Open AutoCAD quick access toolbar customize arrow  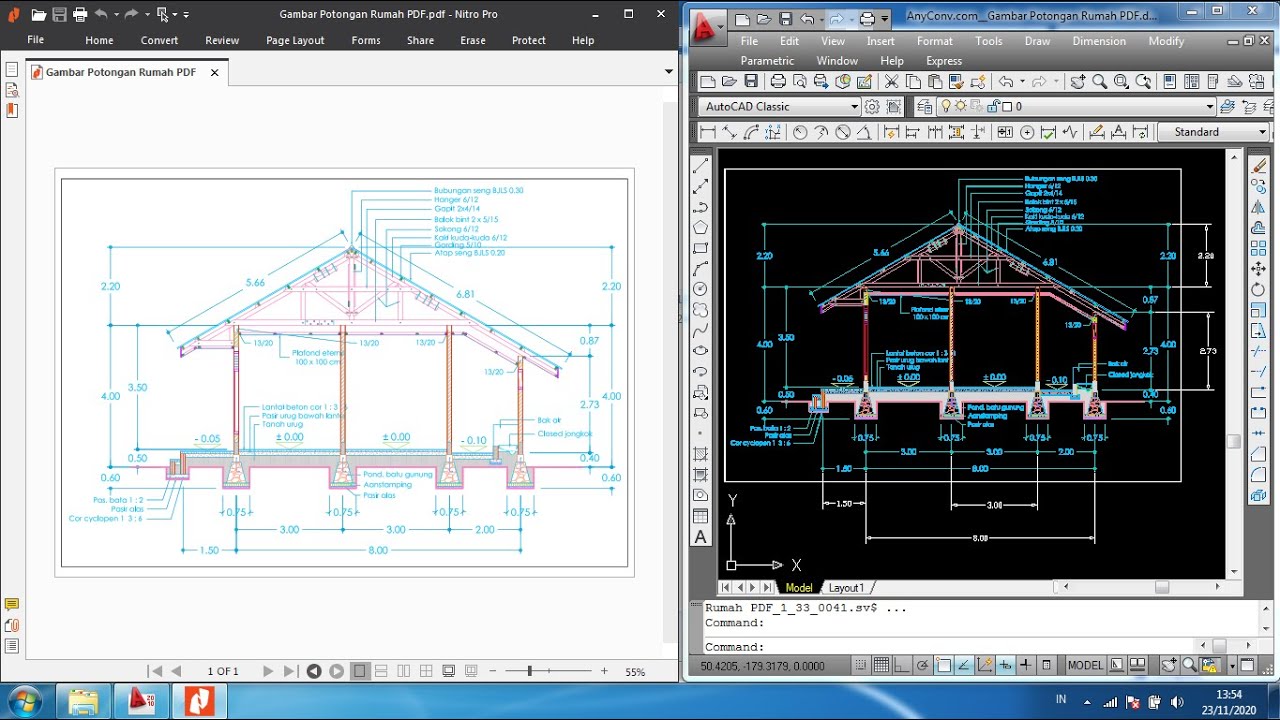(x=885, y=18)
